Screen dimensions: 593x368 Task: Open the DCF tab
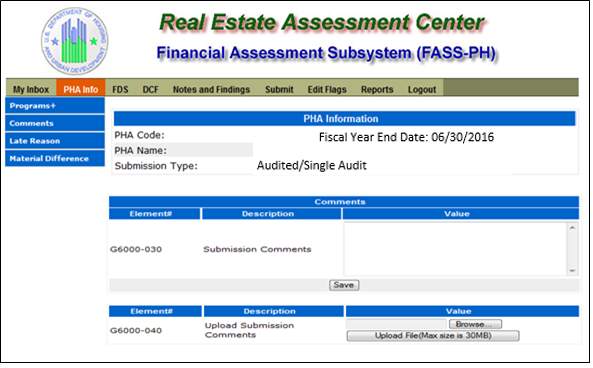[151, 90]
